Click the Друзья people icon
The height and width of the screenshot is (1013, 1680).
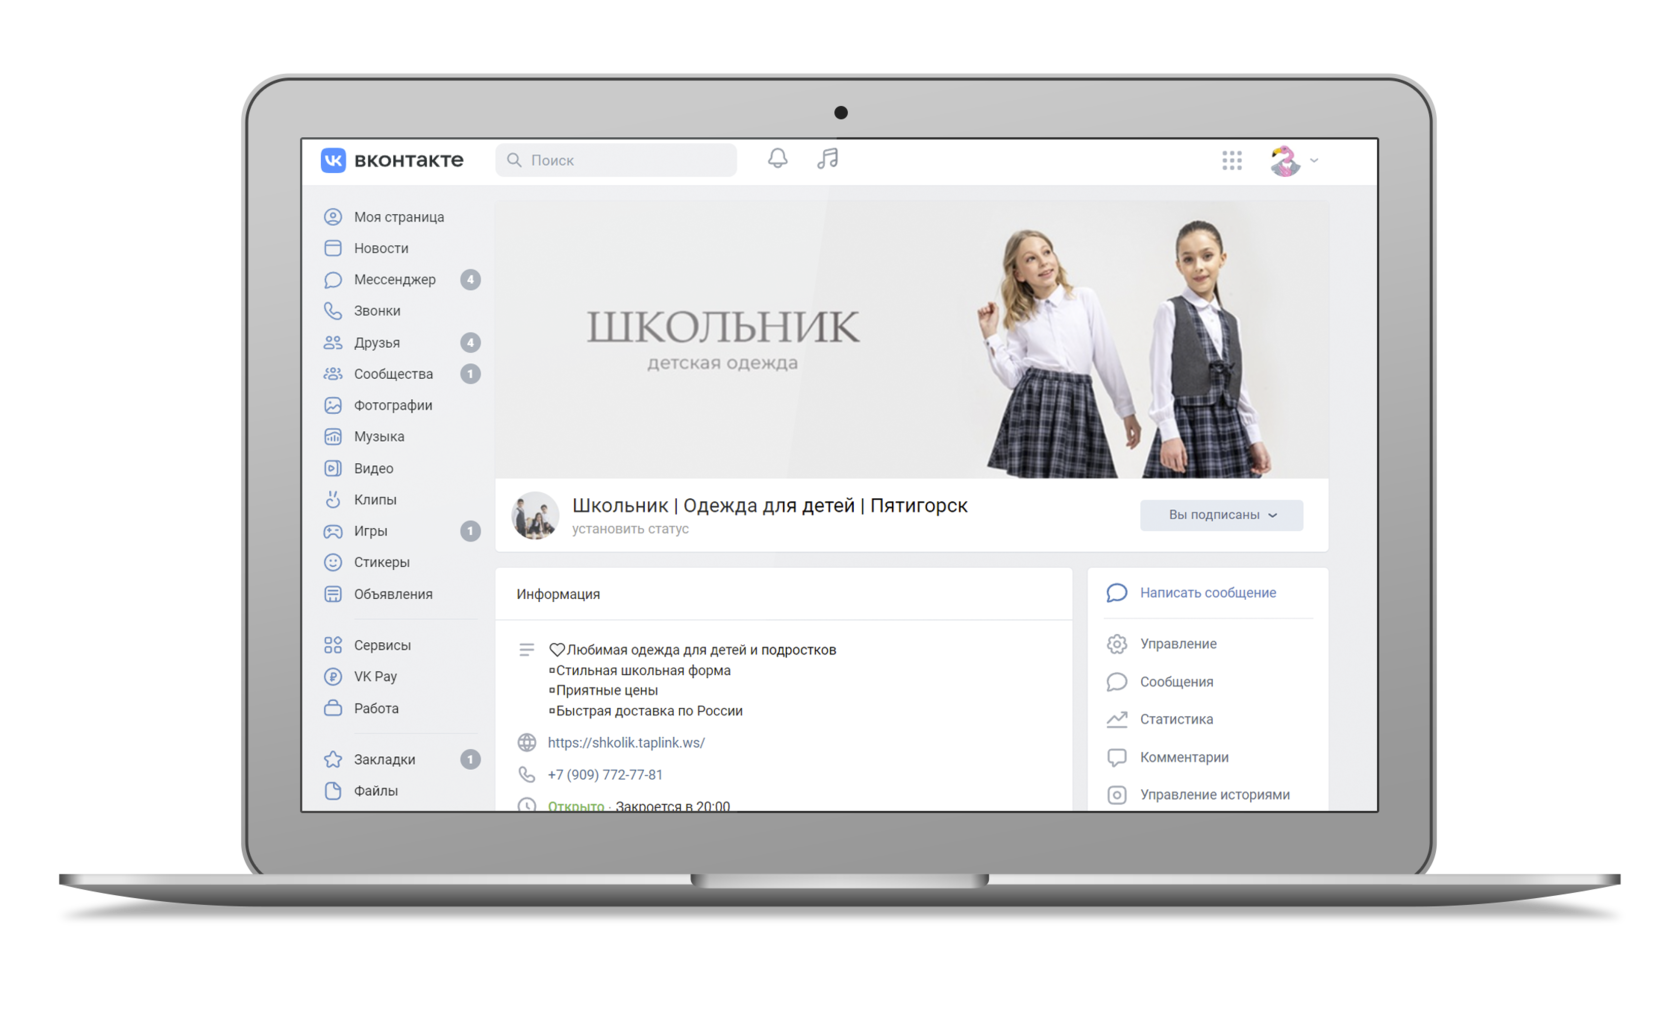point(333,343)
